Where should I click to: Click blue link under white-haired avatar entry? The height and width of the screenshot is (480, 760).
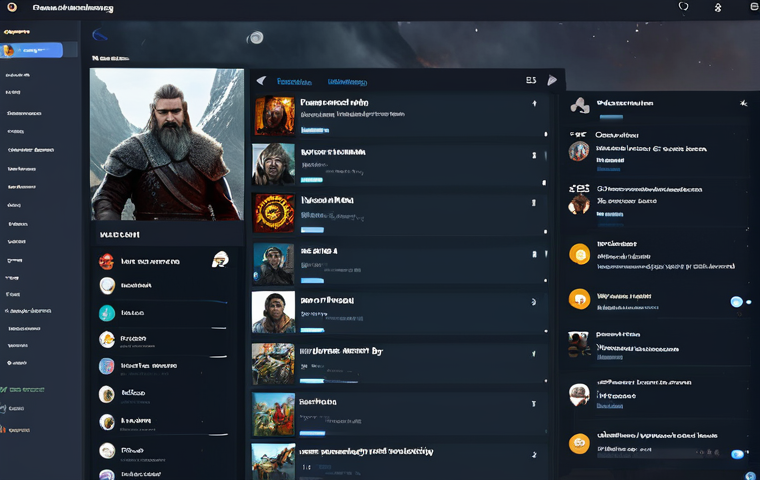pos(610,406)
